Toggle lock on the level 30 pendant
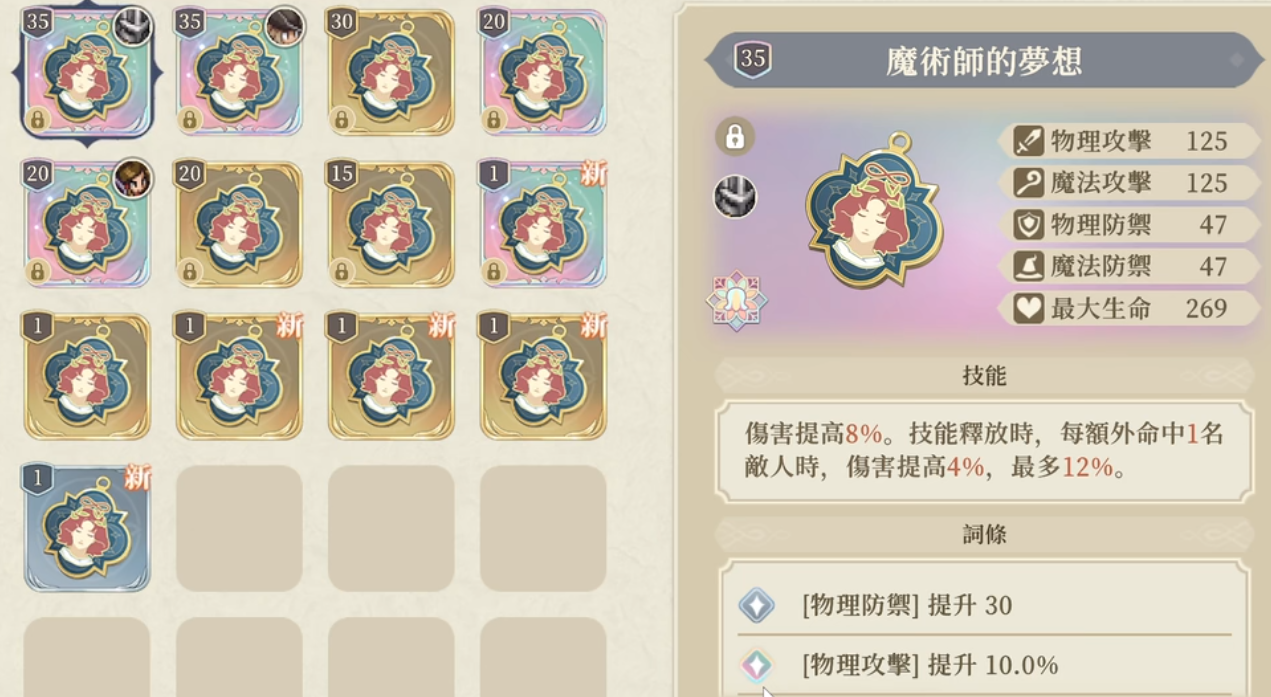The height and width of the screenshot is (697, 1271). 342,120
